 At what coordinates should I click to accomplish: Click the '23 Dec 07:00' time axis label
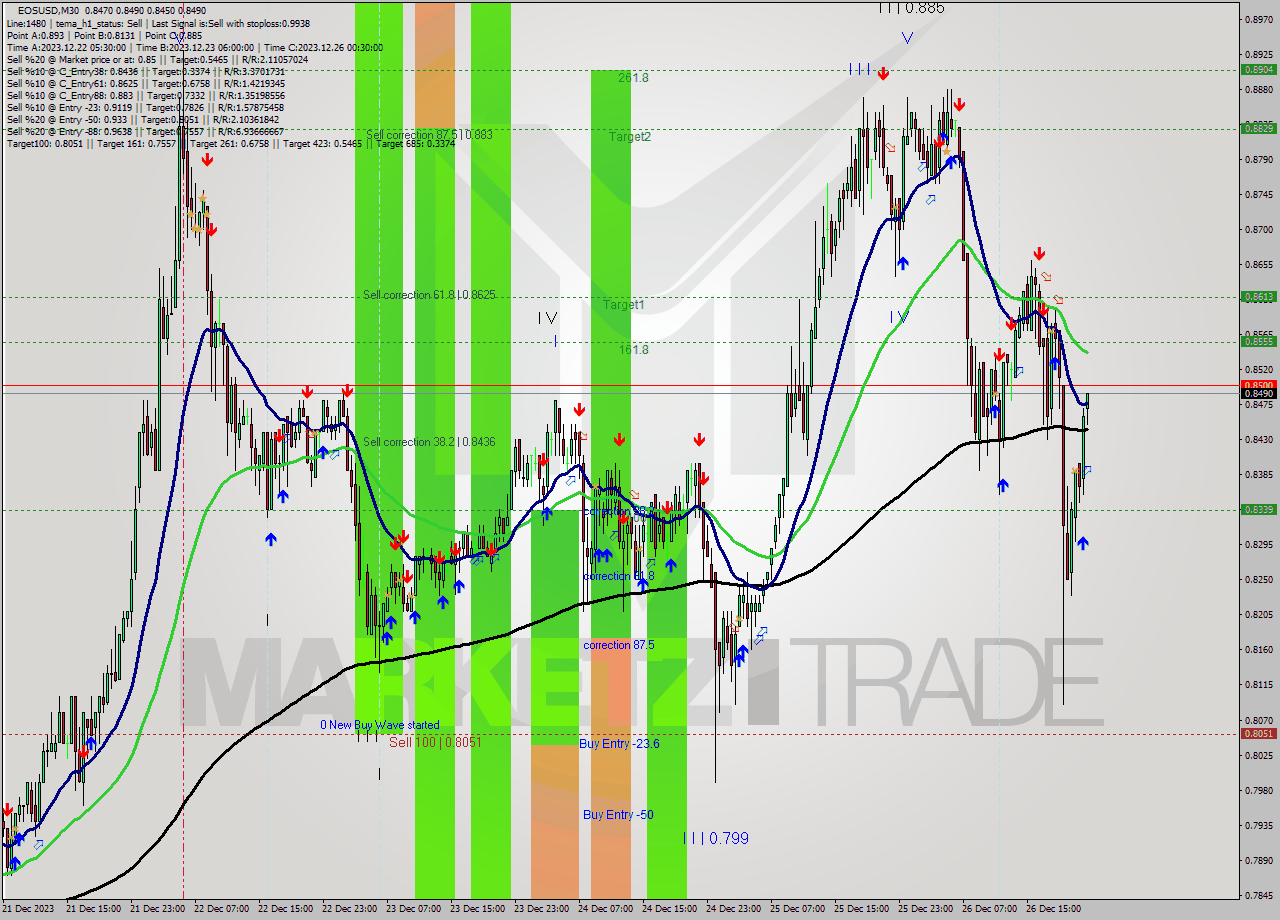[413, 909]
